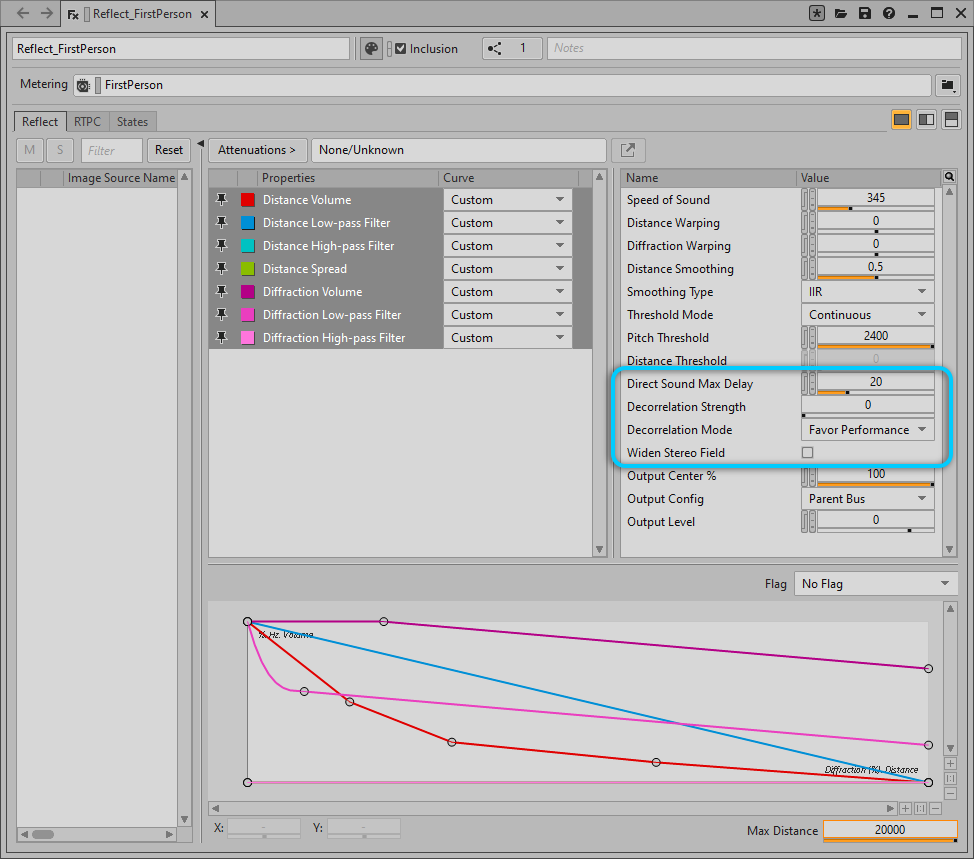Screen dimensions: 974x859
Task: Toggle the M mute button
Action: pyautogui.click(x=29, y=150)
